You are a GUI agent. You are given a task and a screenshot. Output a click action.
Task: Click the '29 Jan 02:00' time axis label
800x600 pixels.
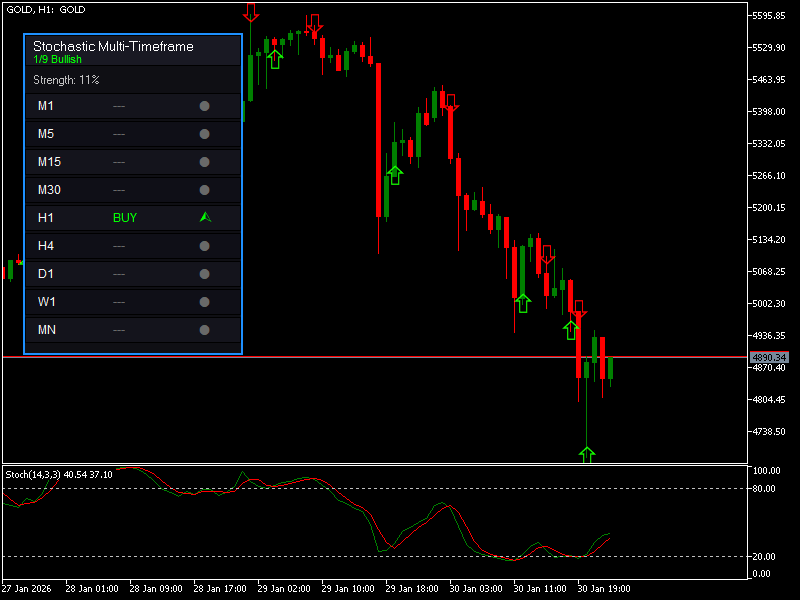click(284, 588)
